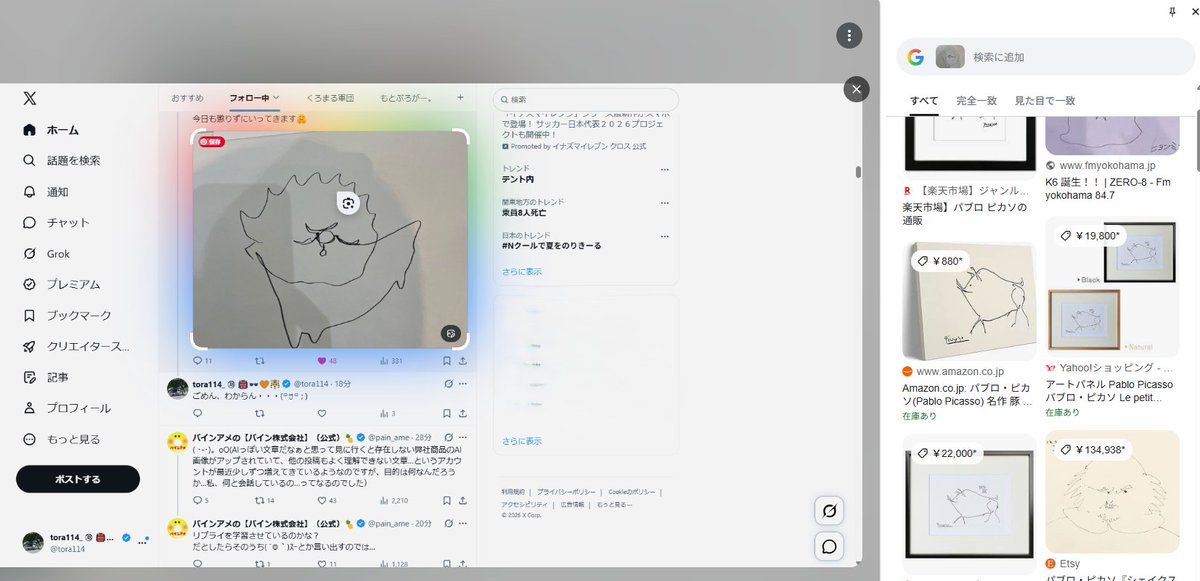Like the ごめん、わからん post
Screen dimensions: 1200x581
pos(322,413)
